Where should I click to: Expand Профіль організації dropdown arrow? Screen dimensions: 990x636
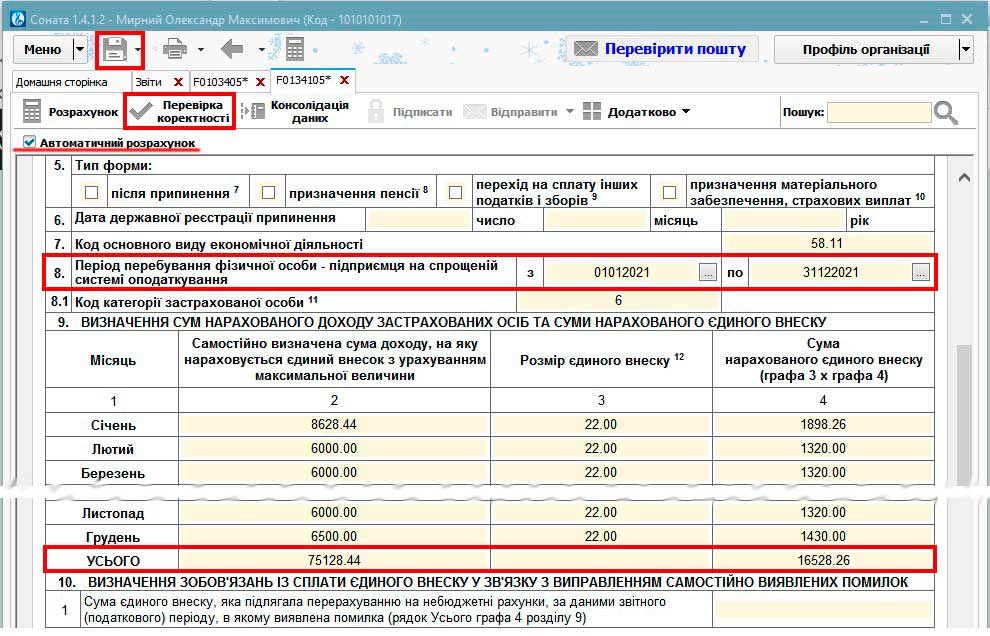(x=965, y=49)
